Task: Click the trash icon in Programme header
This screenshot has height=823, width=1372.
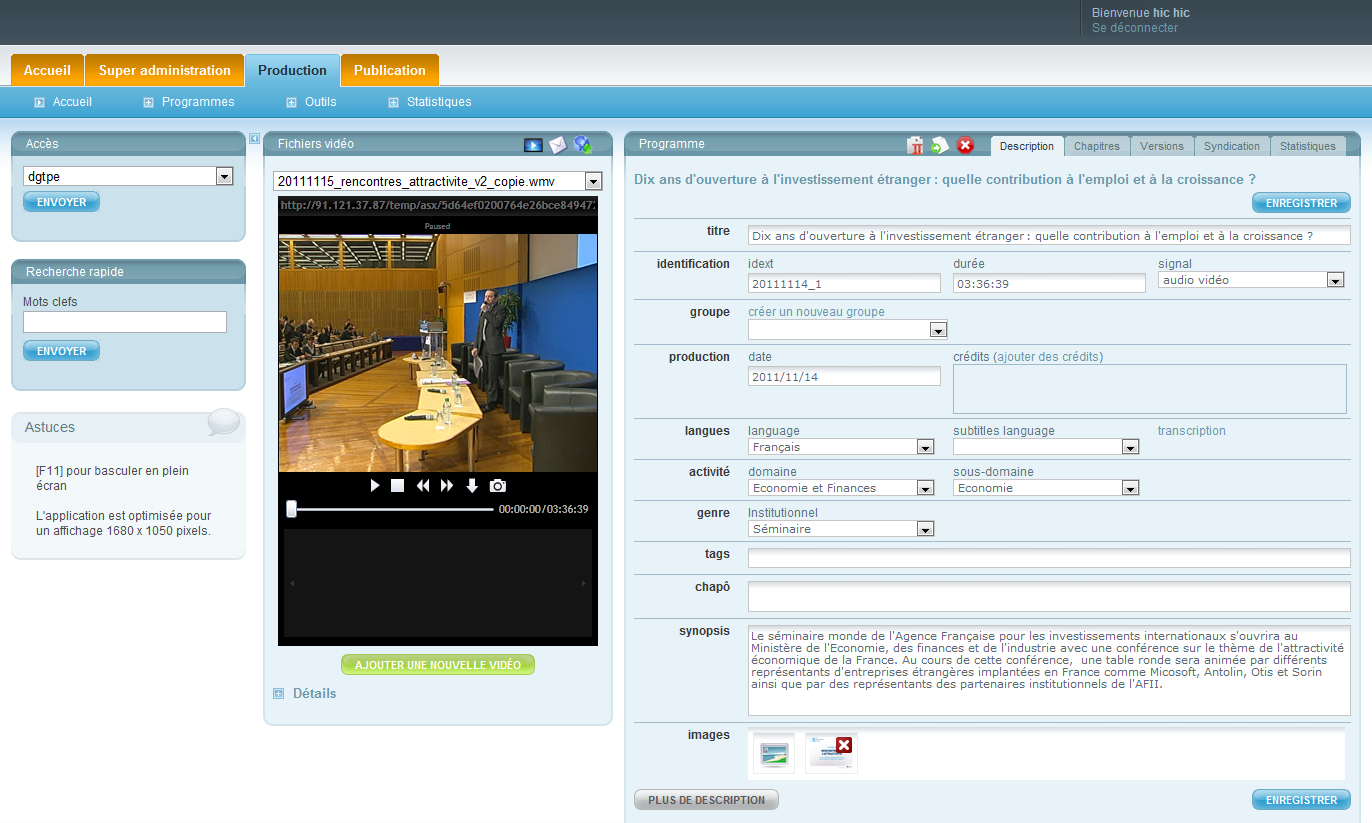Action: tap(915, 146)
